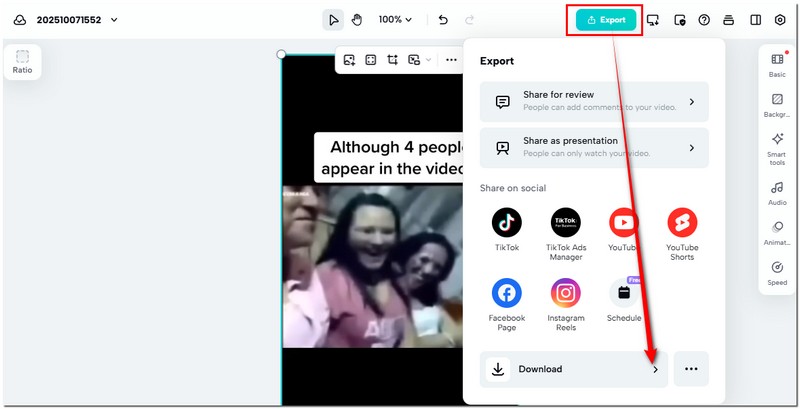Undo the last action

click(443, 20)
